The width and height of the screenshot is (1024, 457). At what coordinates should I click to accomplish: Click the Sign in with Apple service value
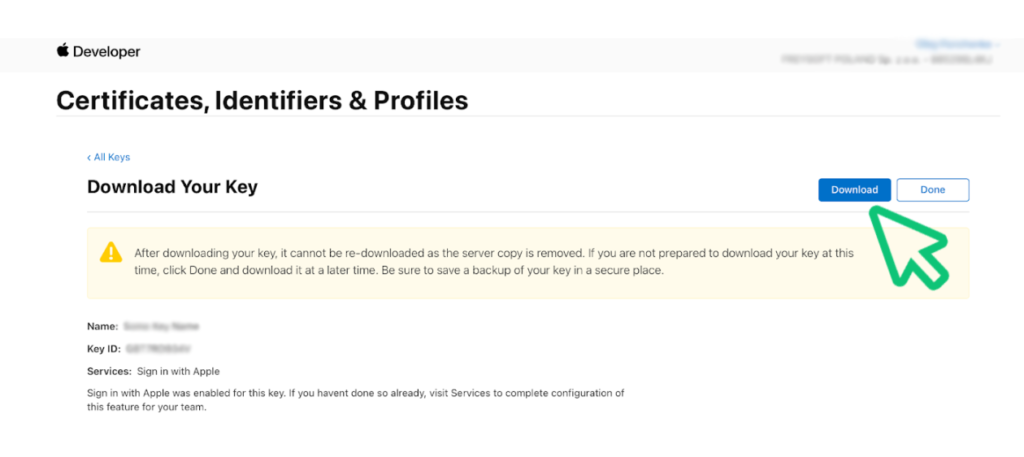tap(178, 371)
